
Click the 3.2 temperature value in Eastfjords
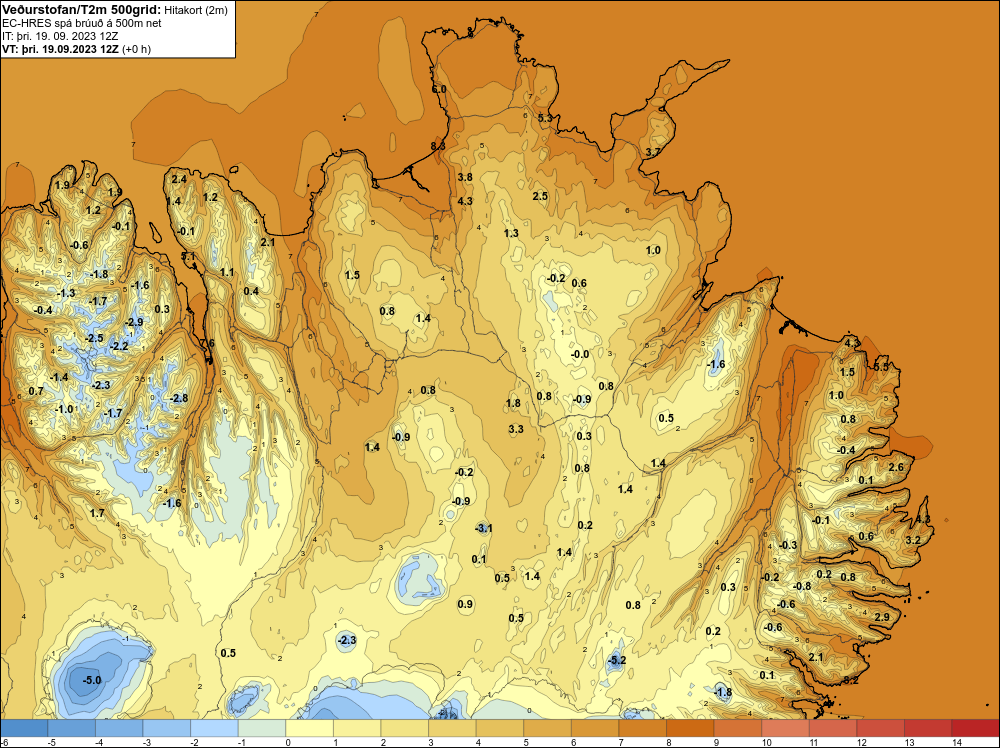coord(913,540)
